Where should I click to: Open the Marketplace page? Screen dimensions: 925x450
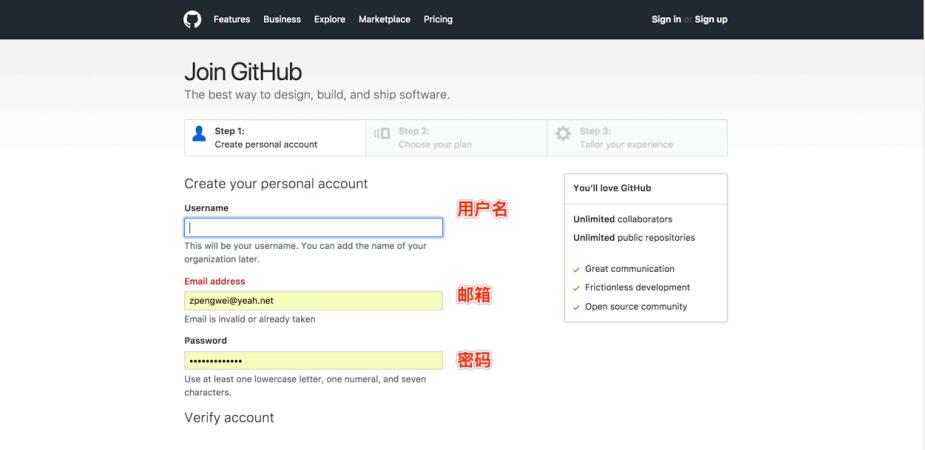(385, 19)
